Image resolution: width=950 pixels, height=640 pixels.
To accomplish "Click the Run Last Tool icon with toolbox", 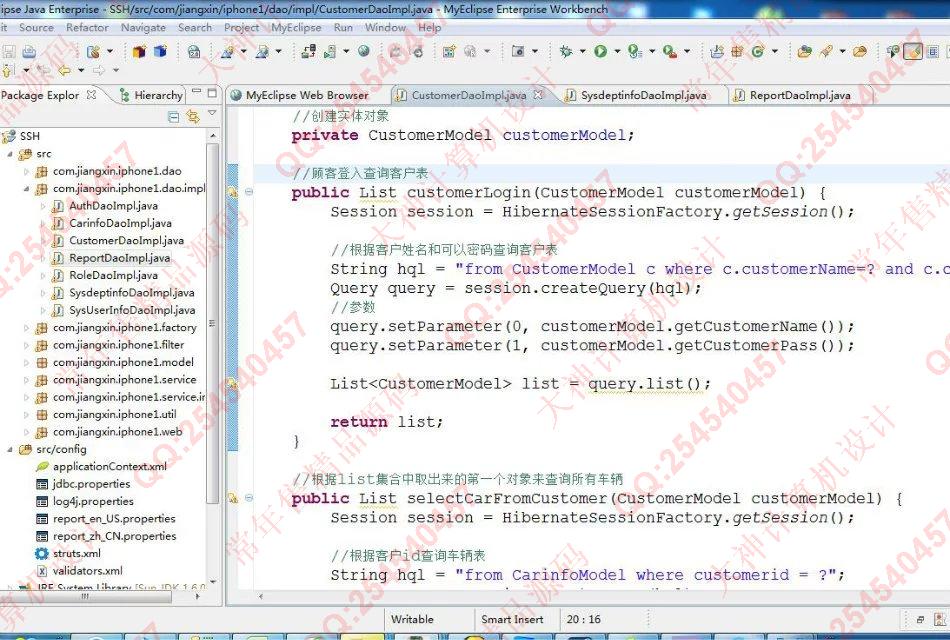I will (x=669, y=52).
